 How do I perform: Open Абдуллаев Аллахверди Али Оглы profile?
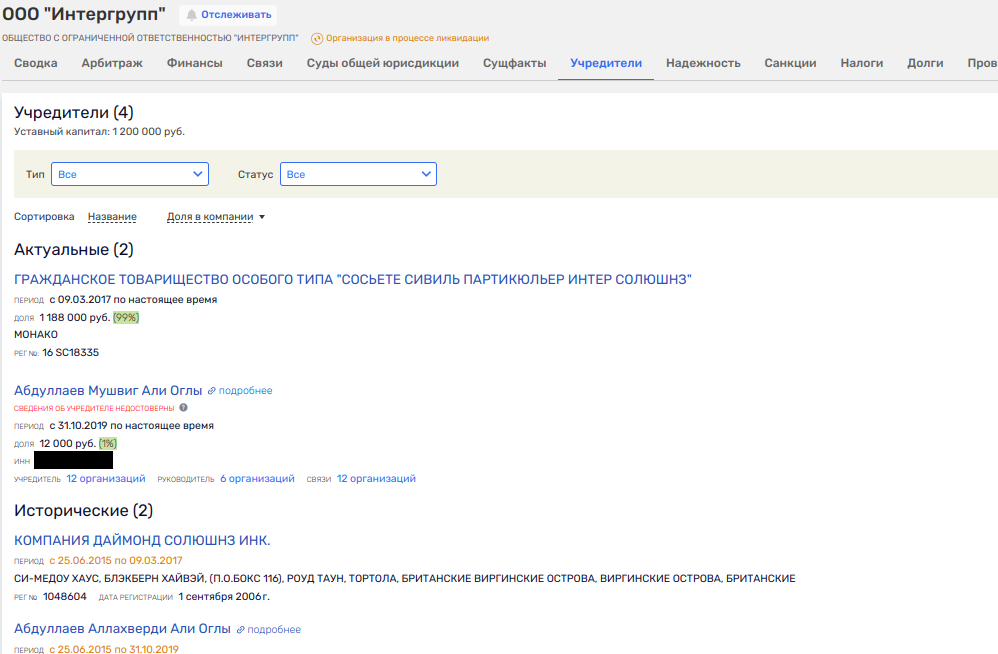(122, 629)
